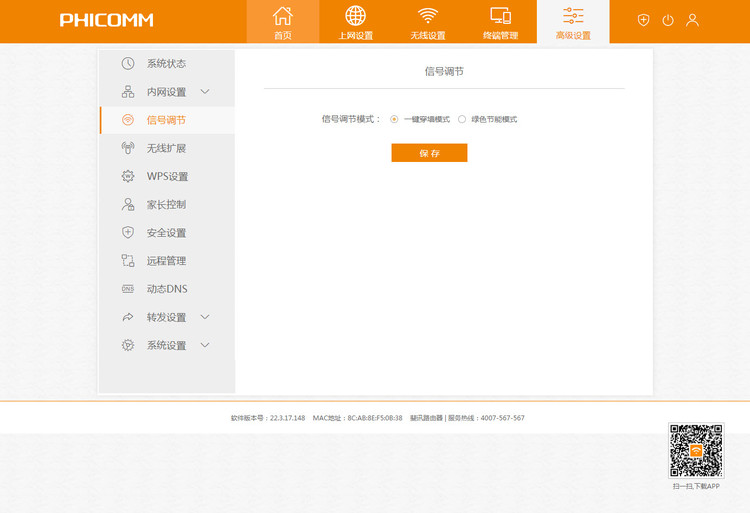Image resolution: width=750 pixels, height=513 pixels.
Task: Click the gear icon beside WPS设置
Action: pos(128,176)
